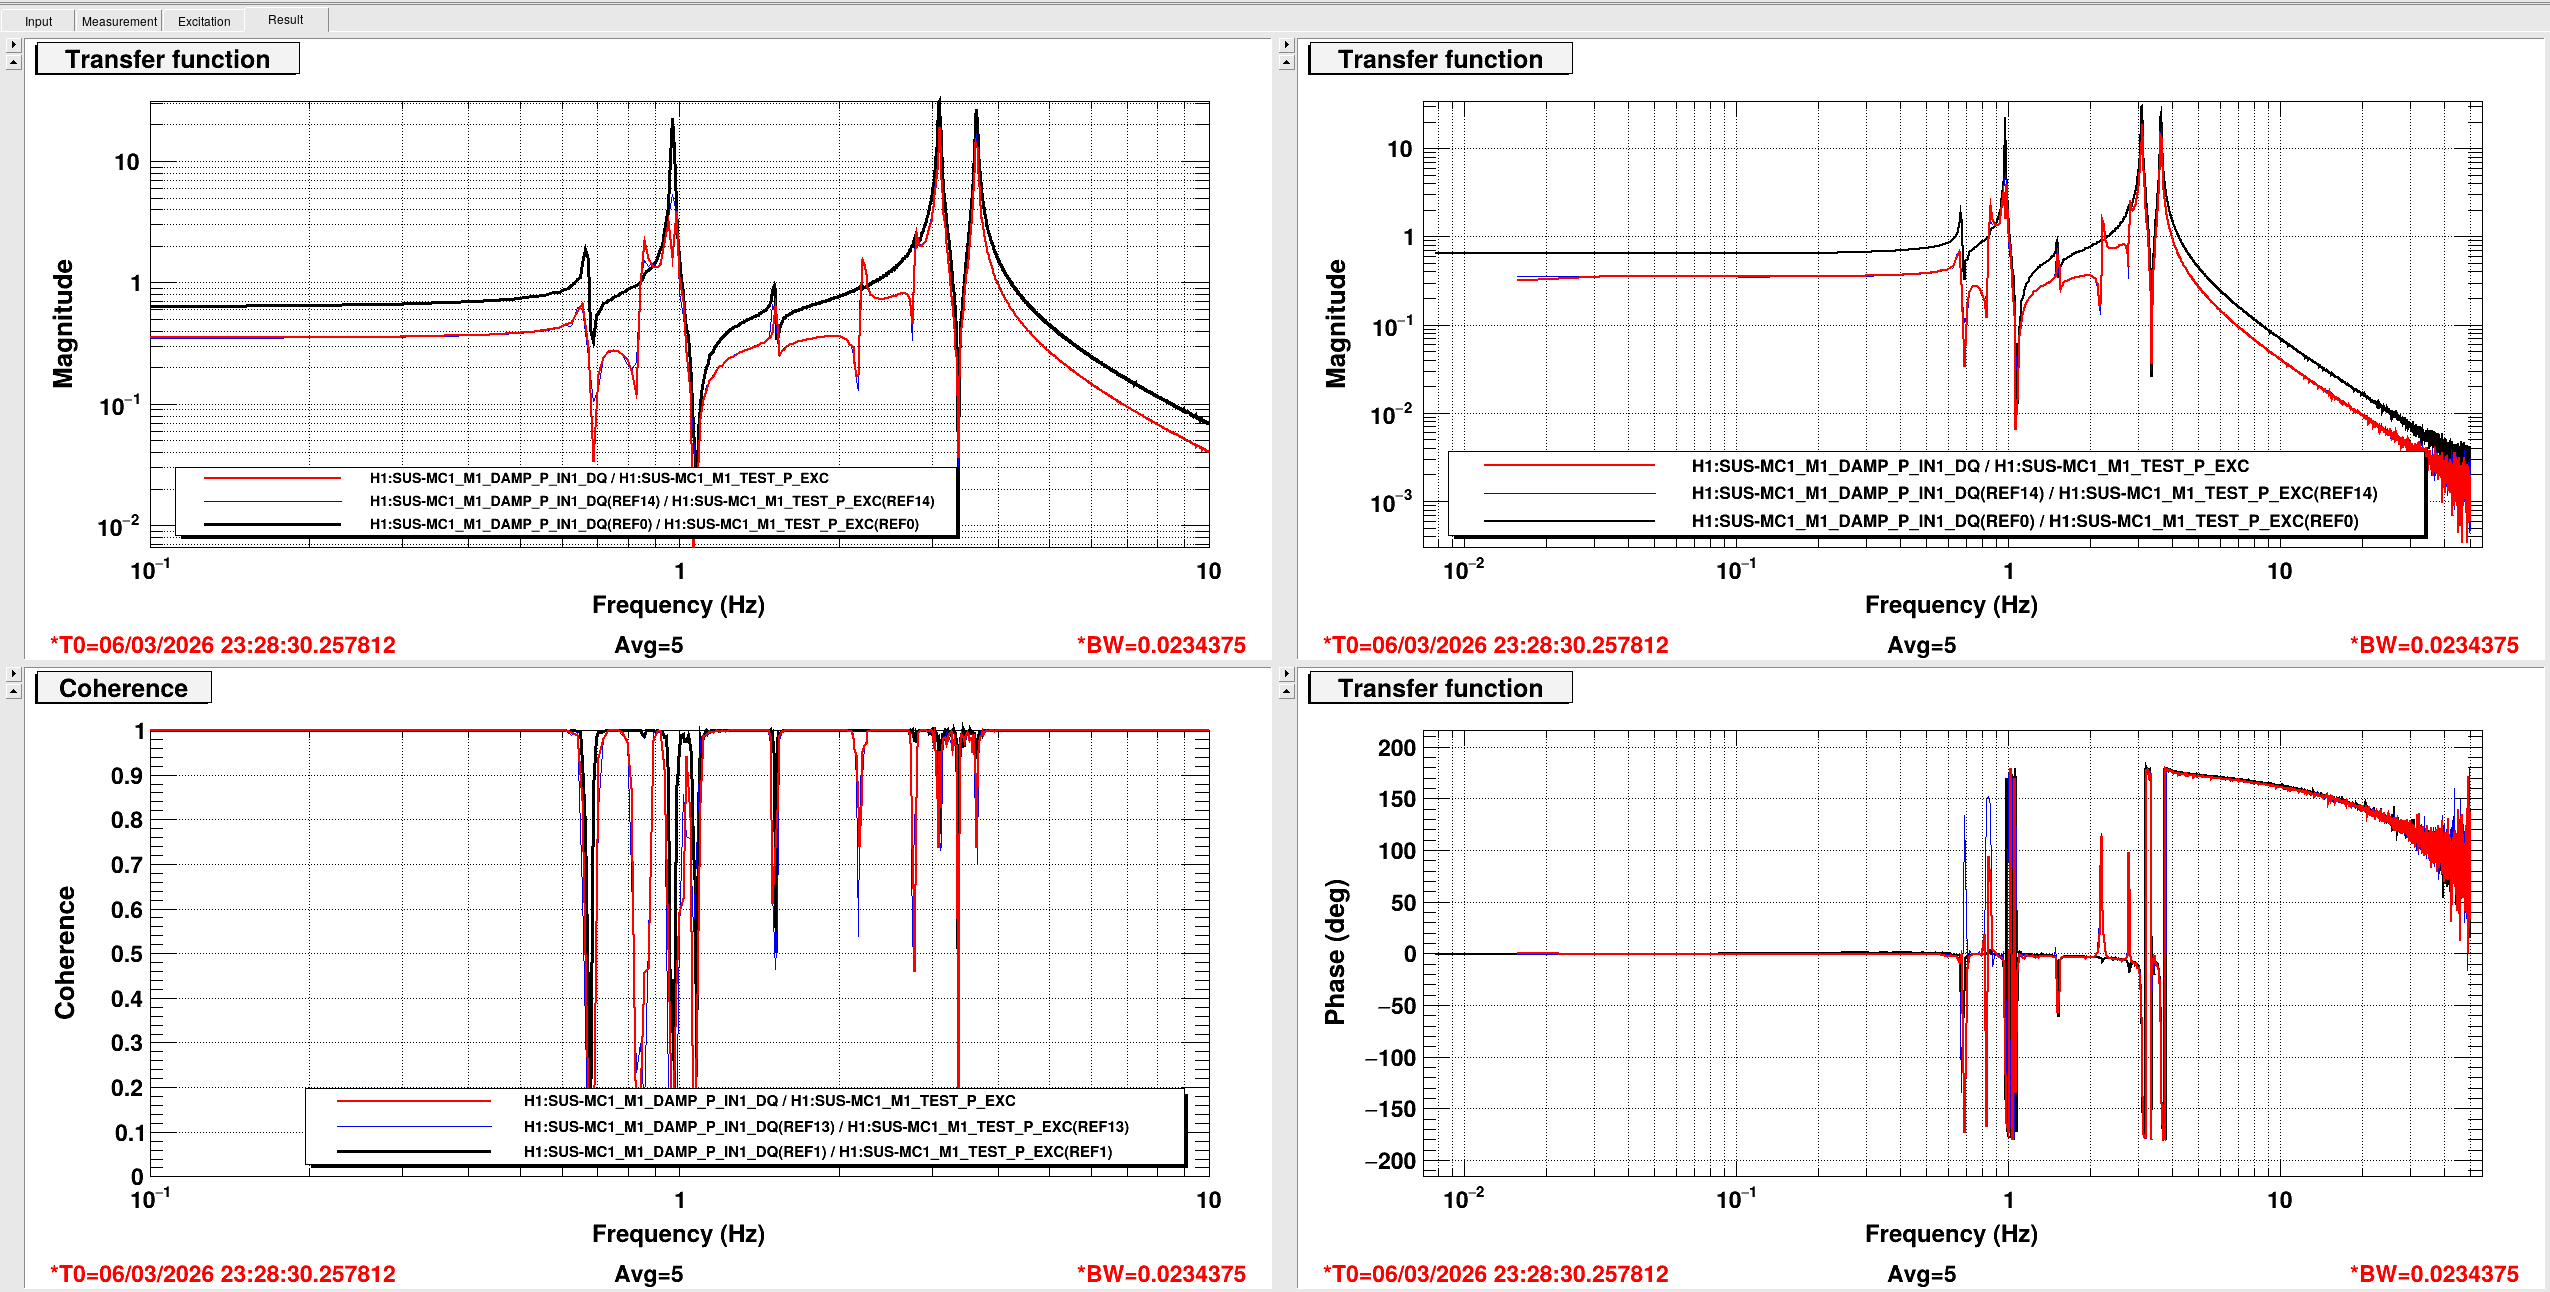Click up-arrow button beside top-right Transfer function plot
This screenshot has height=1292, width=2550.
tap(1286, 62)
